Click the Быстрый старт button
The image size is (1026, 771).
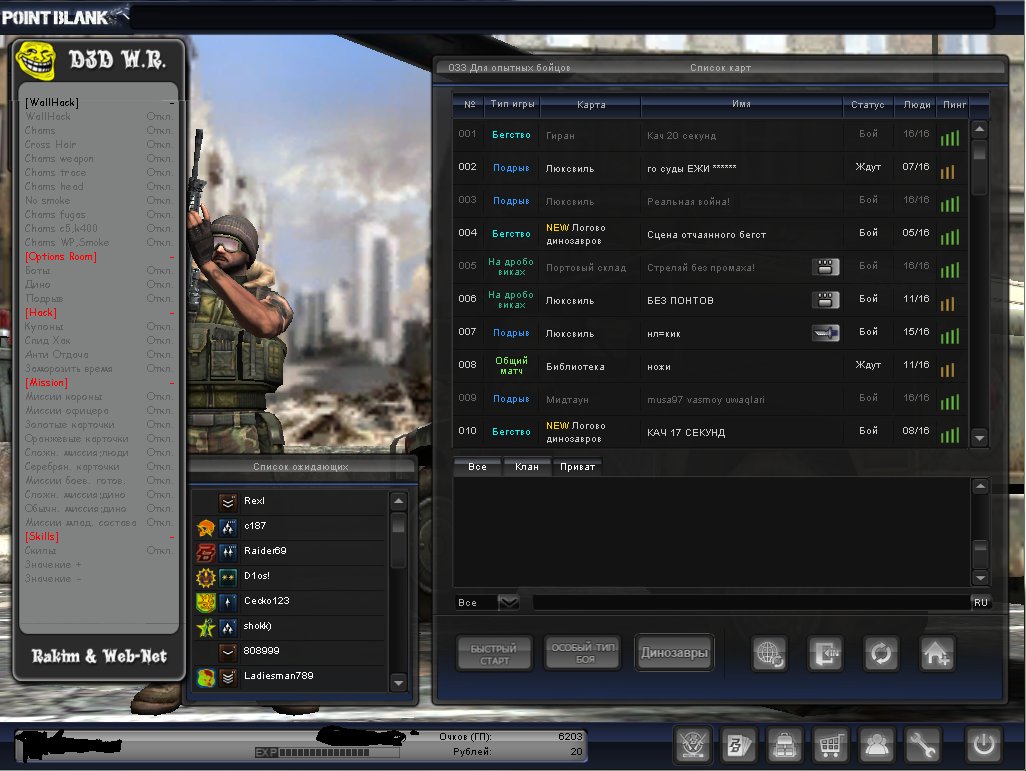coord(494,653)
